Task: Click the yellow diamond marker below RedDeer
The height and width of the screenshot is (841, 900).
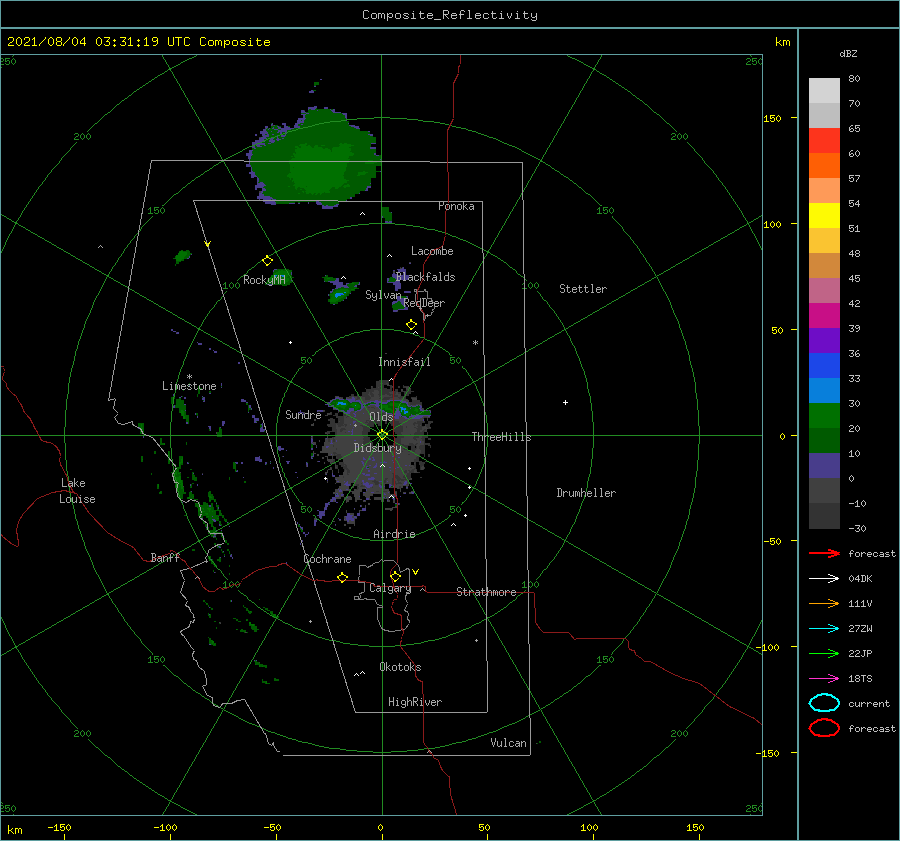Action: pos(411,325)
